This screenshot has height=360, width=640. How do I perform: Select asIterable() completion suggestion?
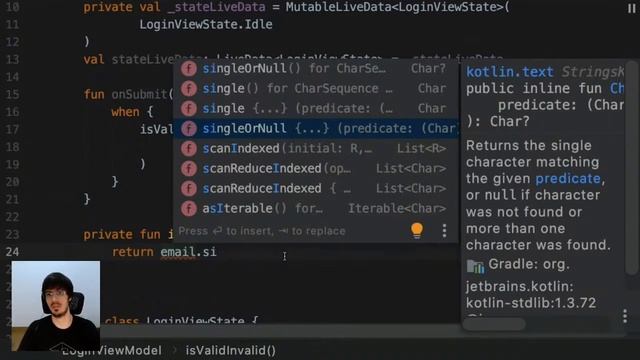click(316, 209)
